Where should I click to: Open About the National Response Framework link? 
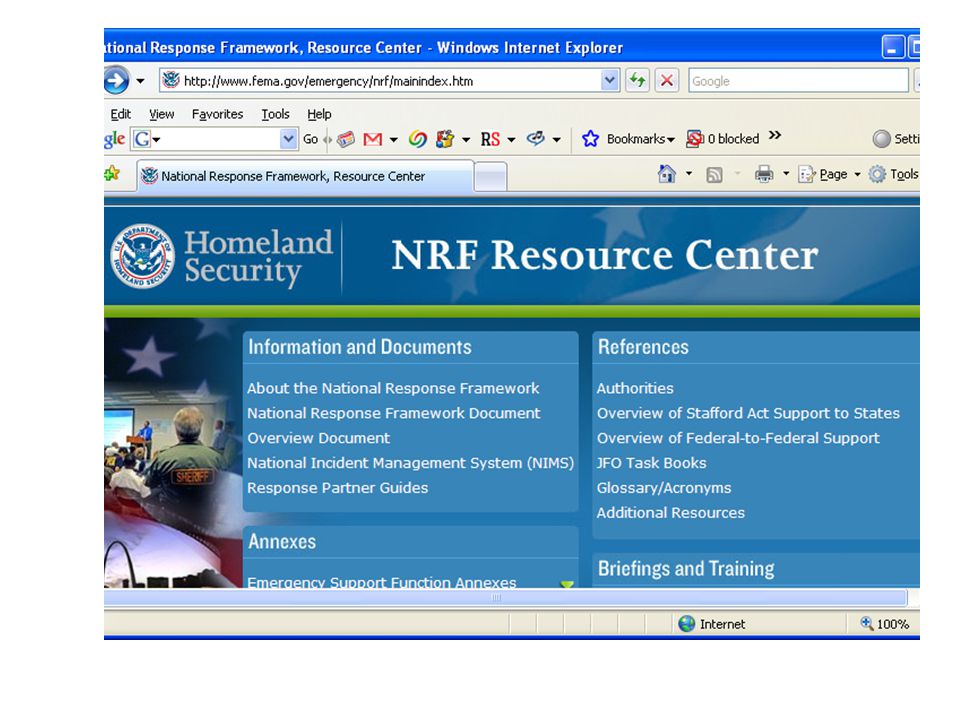point(393,388)
